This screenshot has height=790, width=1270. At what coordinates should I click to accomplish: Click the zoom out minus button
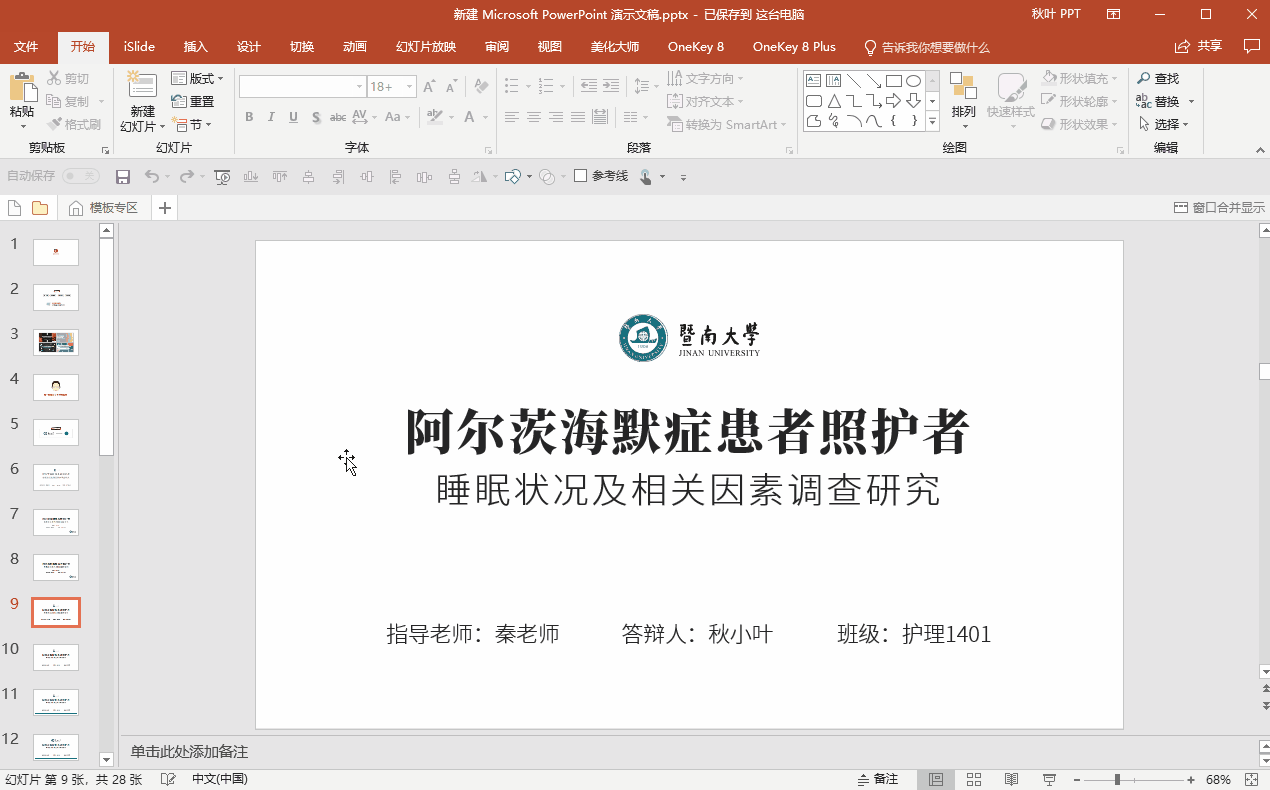[x=1078, y=779]
